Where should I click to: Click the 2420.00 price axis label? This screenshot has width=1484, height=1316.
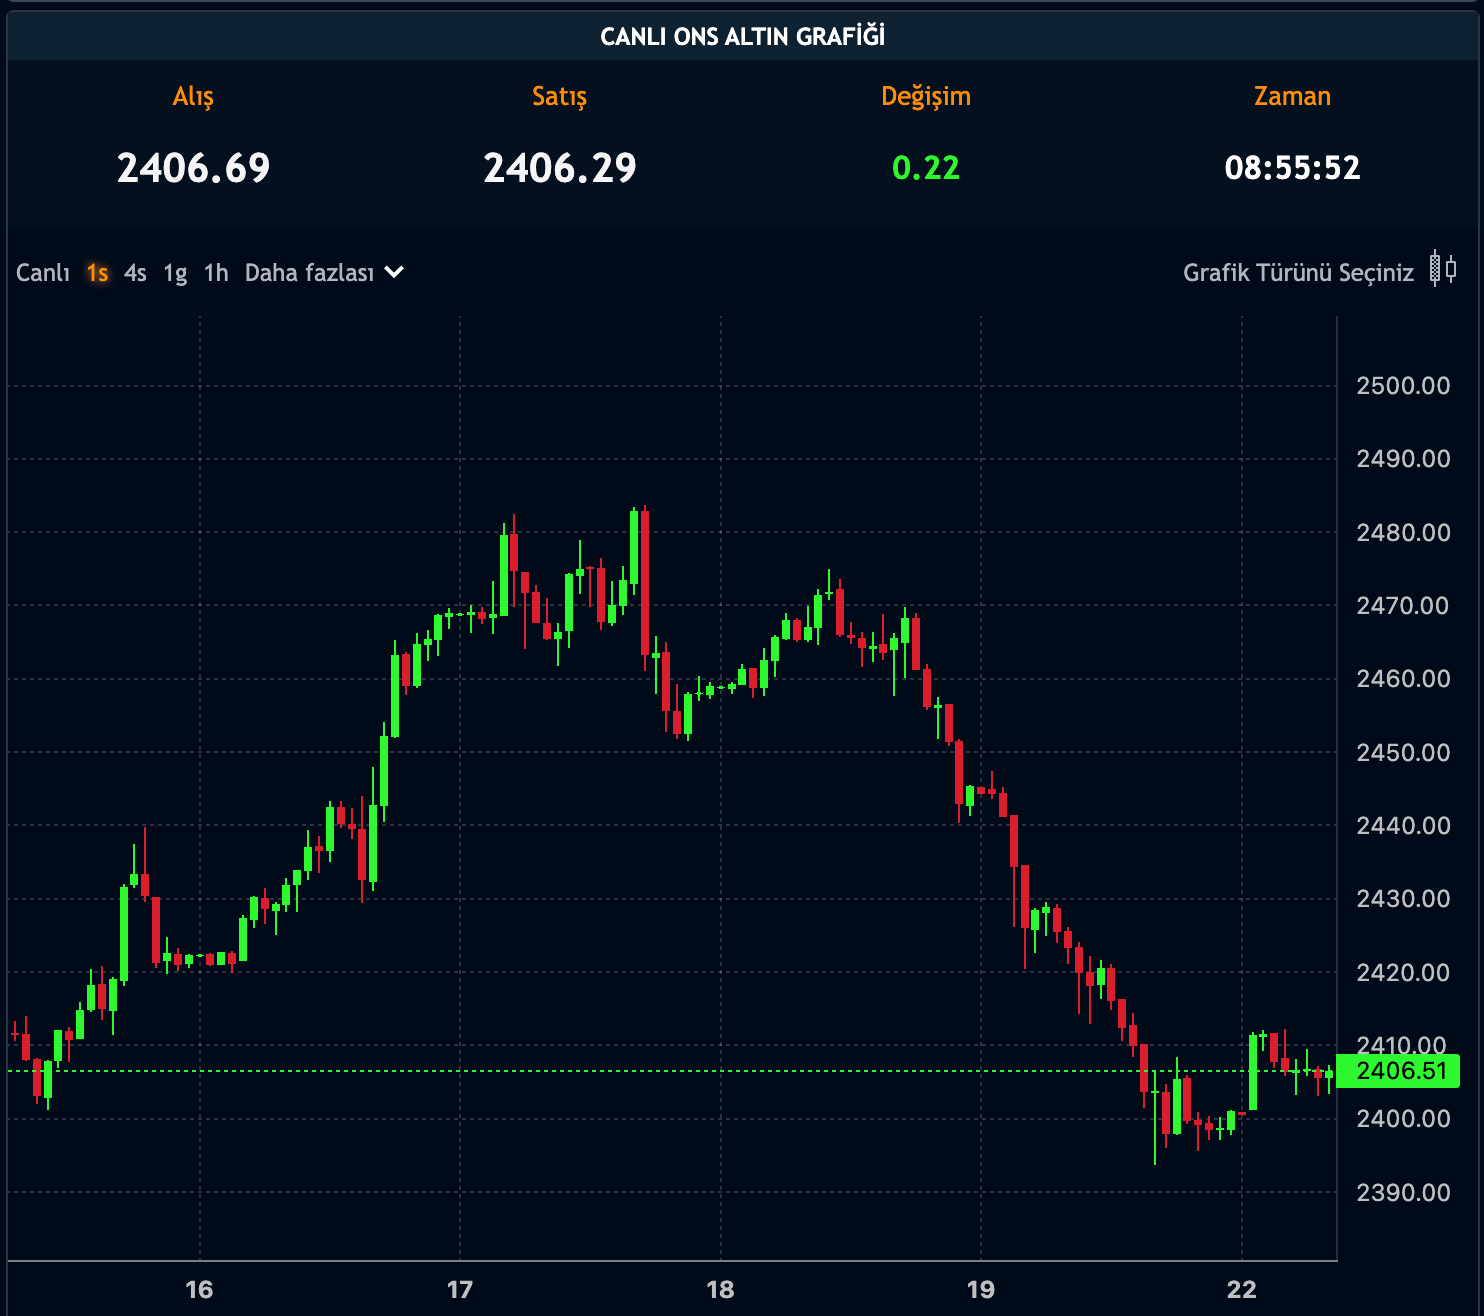tap(1403, 973)
